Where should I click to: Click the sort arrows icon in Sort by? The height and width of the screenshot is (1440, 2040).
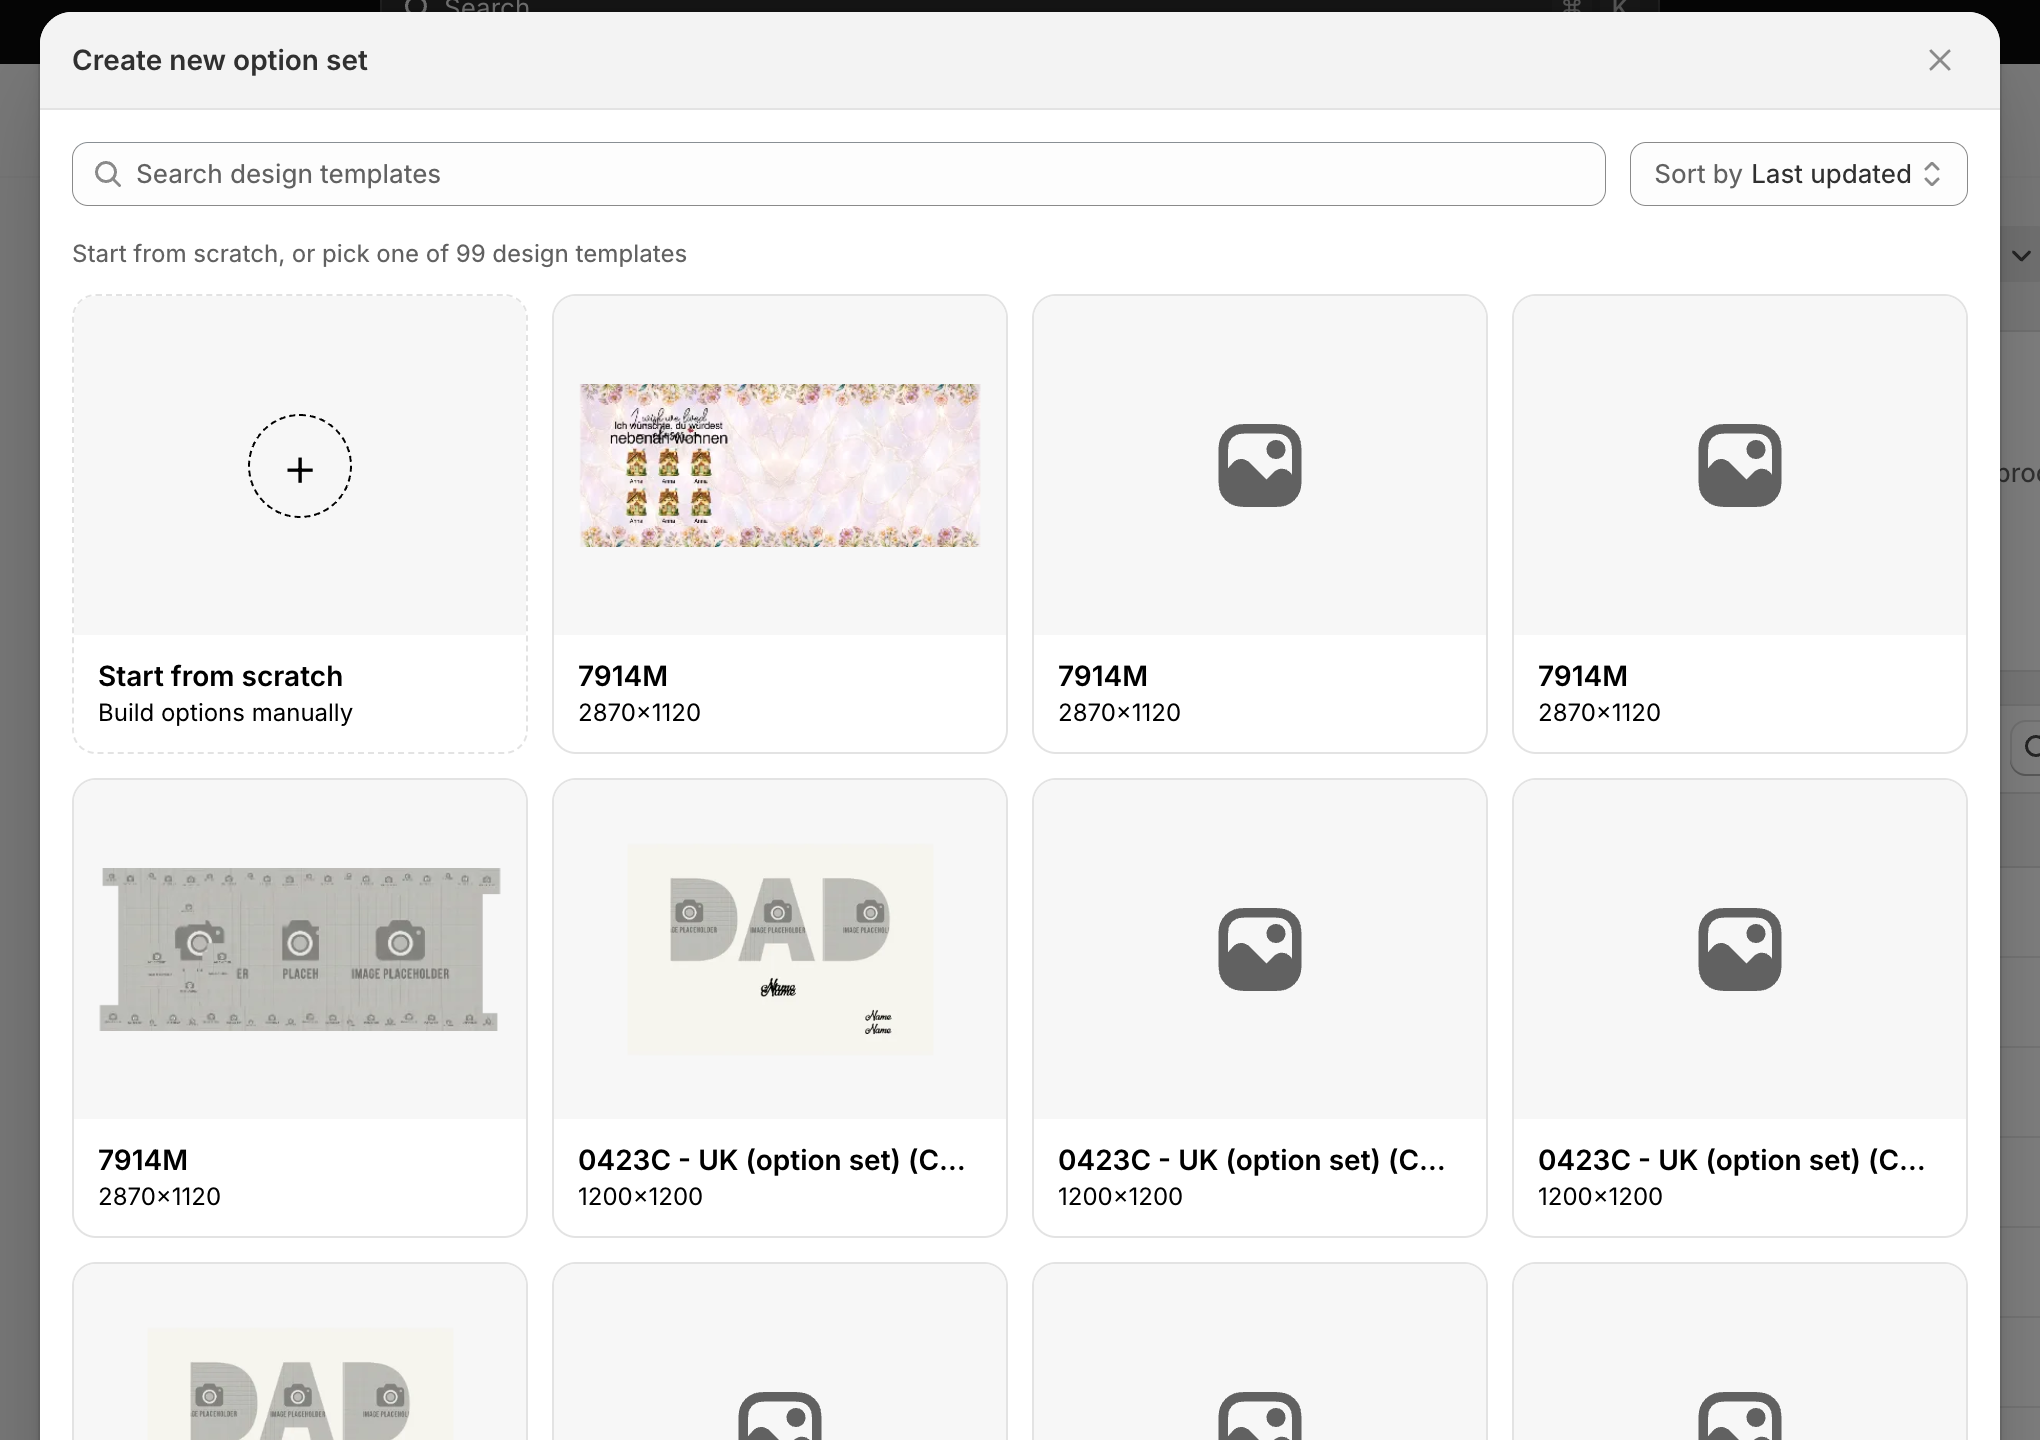[x=1932, y=174]
